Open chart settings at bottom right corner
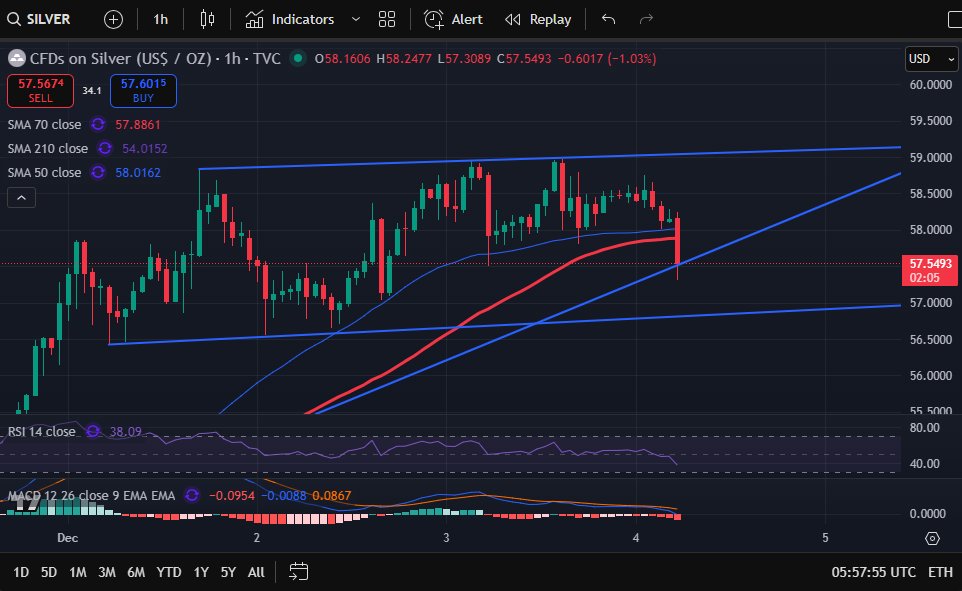 [x=932, y=538]
